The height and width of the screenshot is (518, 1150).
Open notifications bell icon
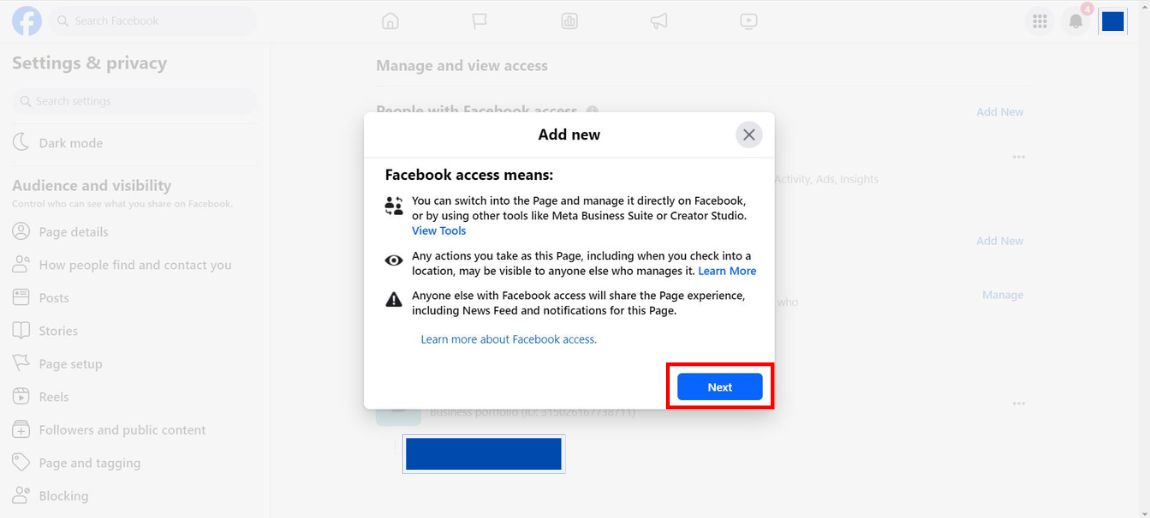[1076, 21]
